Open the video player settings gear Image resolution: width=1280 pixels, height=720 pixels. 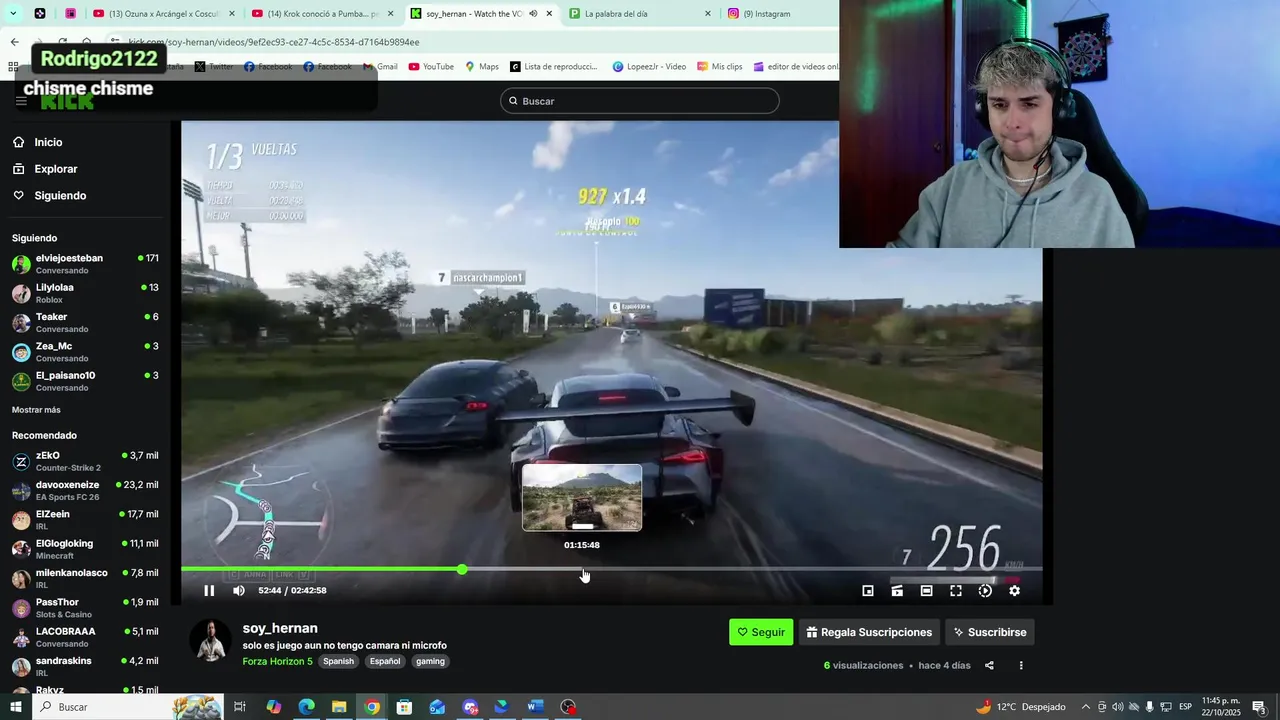pyautogui.click(x=1014, y=591)
